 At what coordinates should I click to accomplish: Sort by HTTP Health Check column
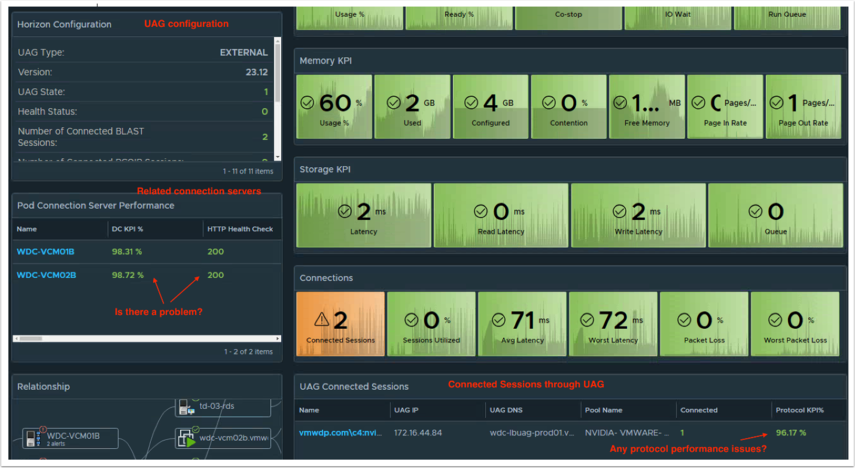coord(239,229)
